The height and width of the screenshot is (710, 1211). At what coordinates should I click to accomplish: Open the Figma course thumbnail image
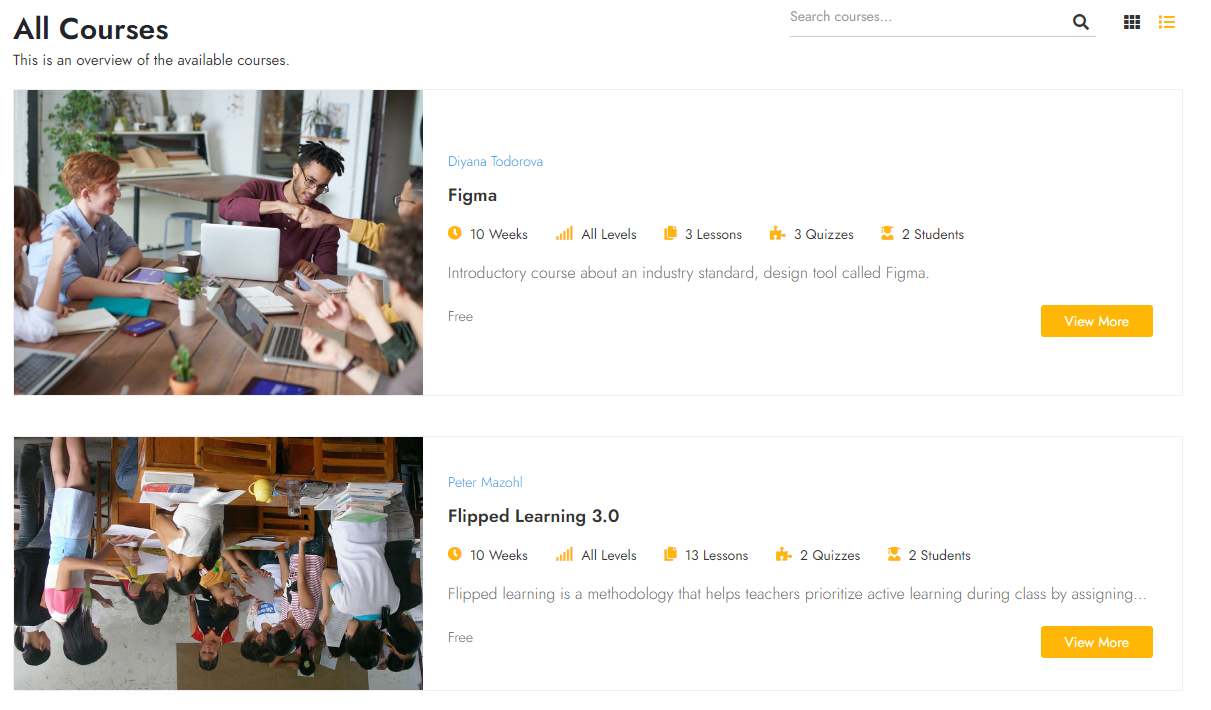click(x=218, y=242)
